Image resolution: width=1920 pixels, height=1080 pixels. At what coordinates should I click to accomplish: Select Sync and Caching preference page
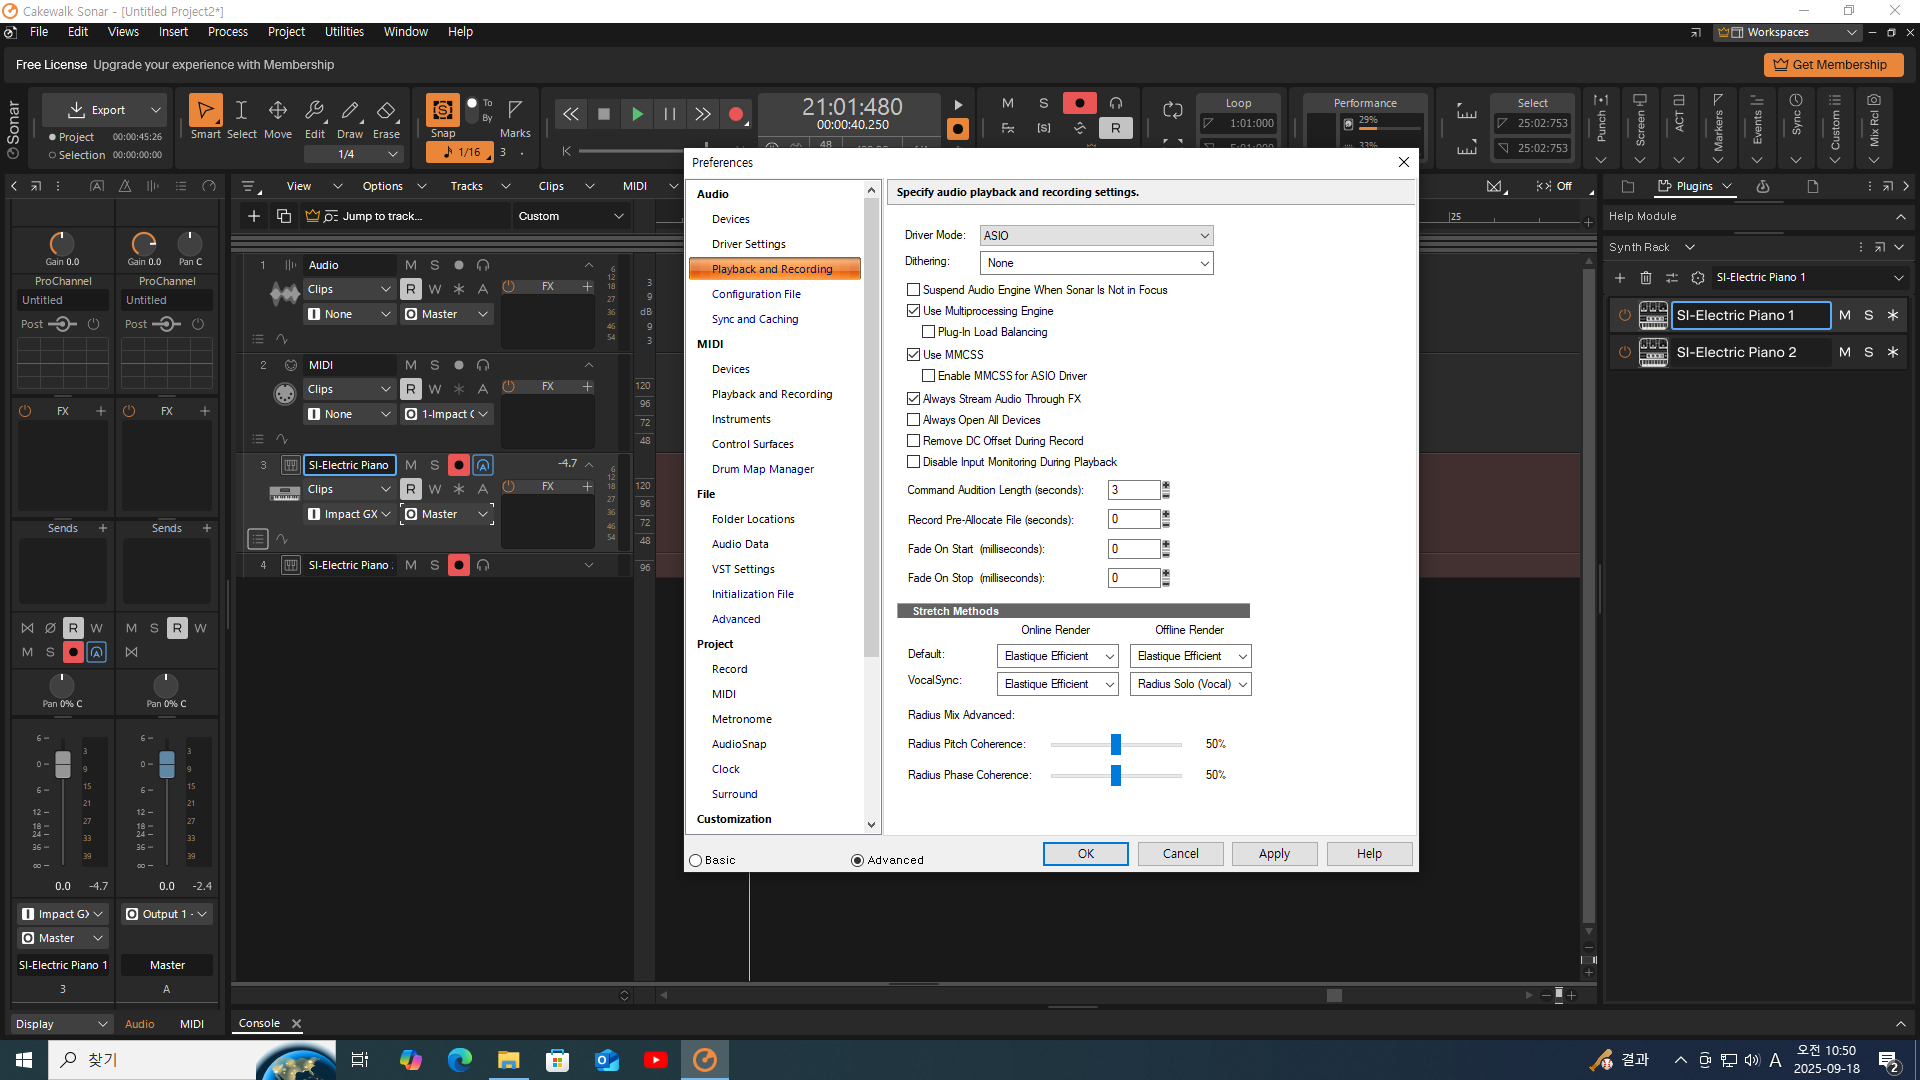pos(755,319)
